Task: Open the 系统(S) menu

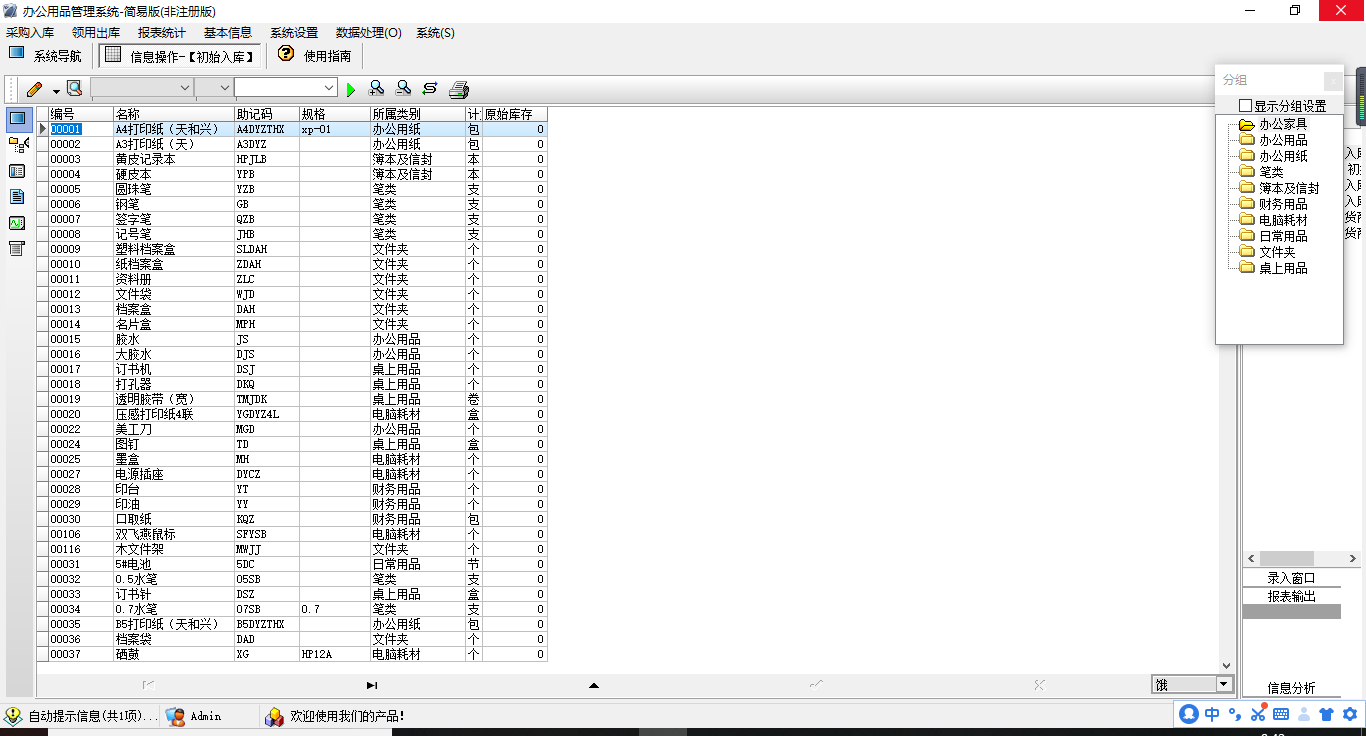Action: tap(435, 33)
